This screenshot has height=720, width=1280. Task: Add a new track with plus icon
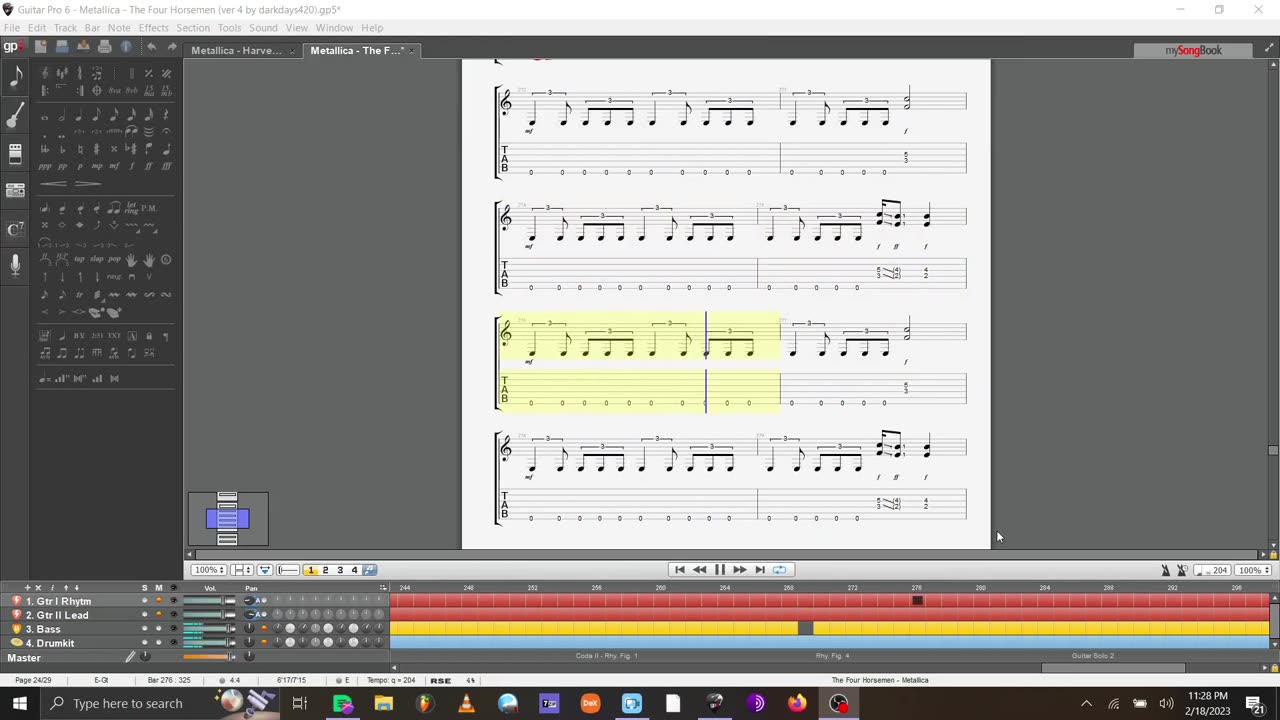click(27, 587)
